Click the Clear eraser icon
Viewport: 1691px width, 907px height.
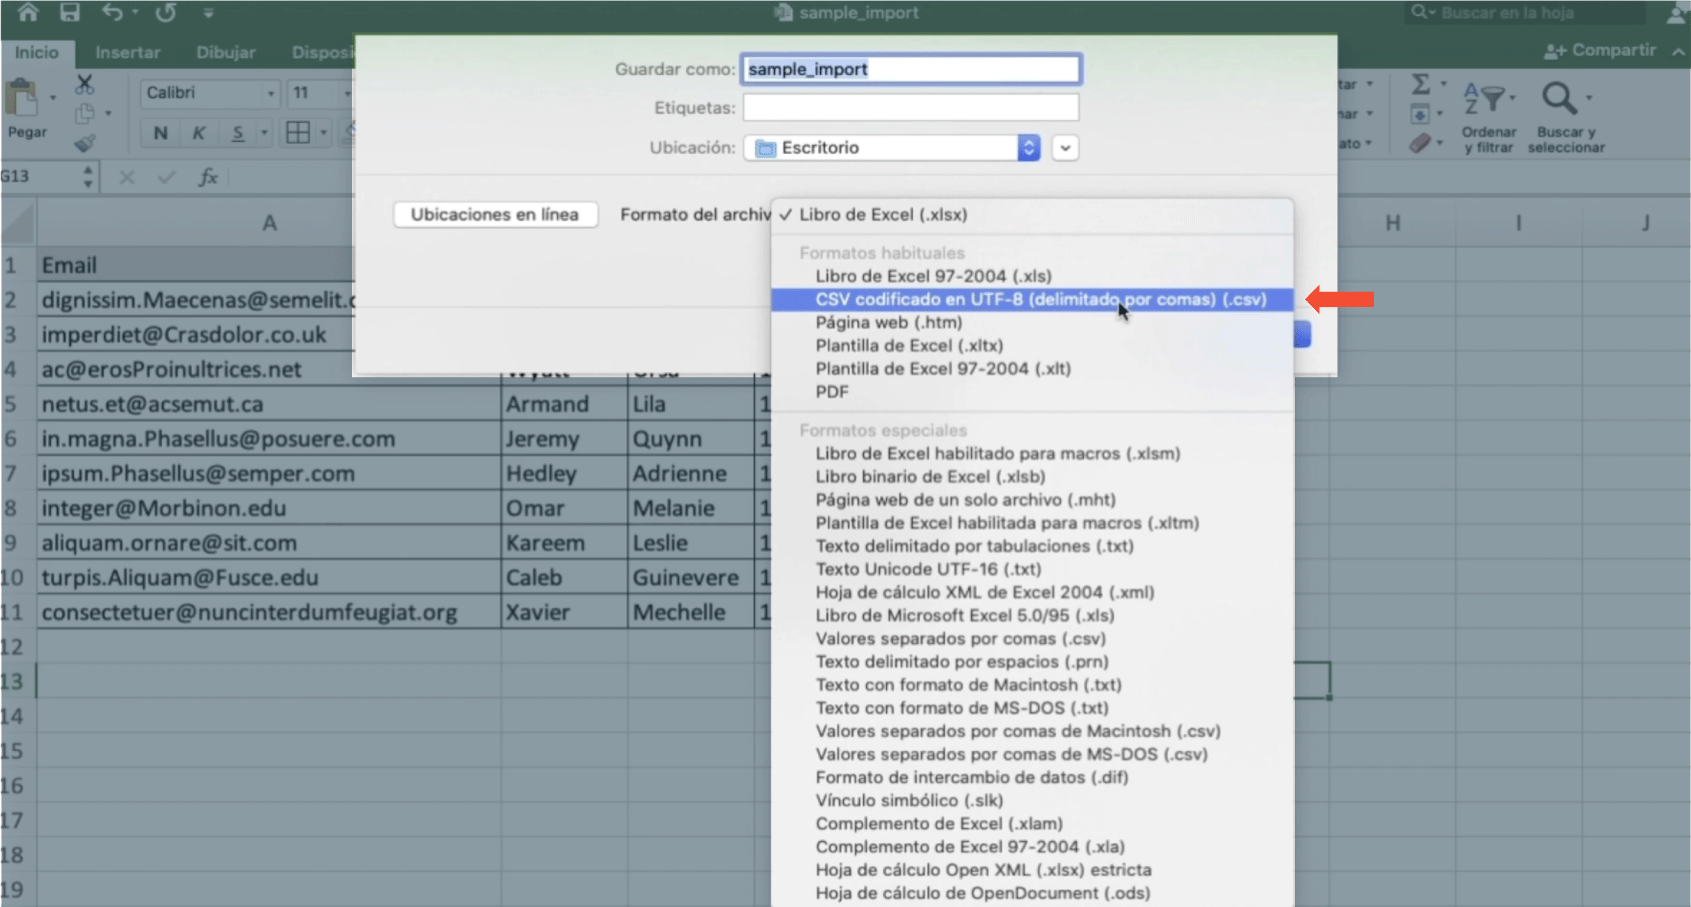coord(1420,143)
